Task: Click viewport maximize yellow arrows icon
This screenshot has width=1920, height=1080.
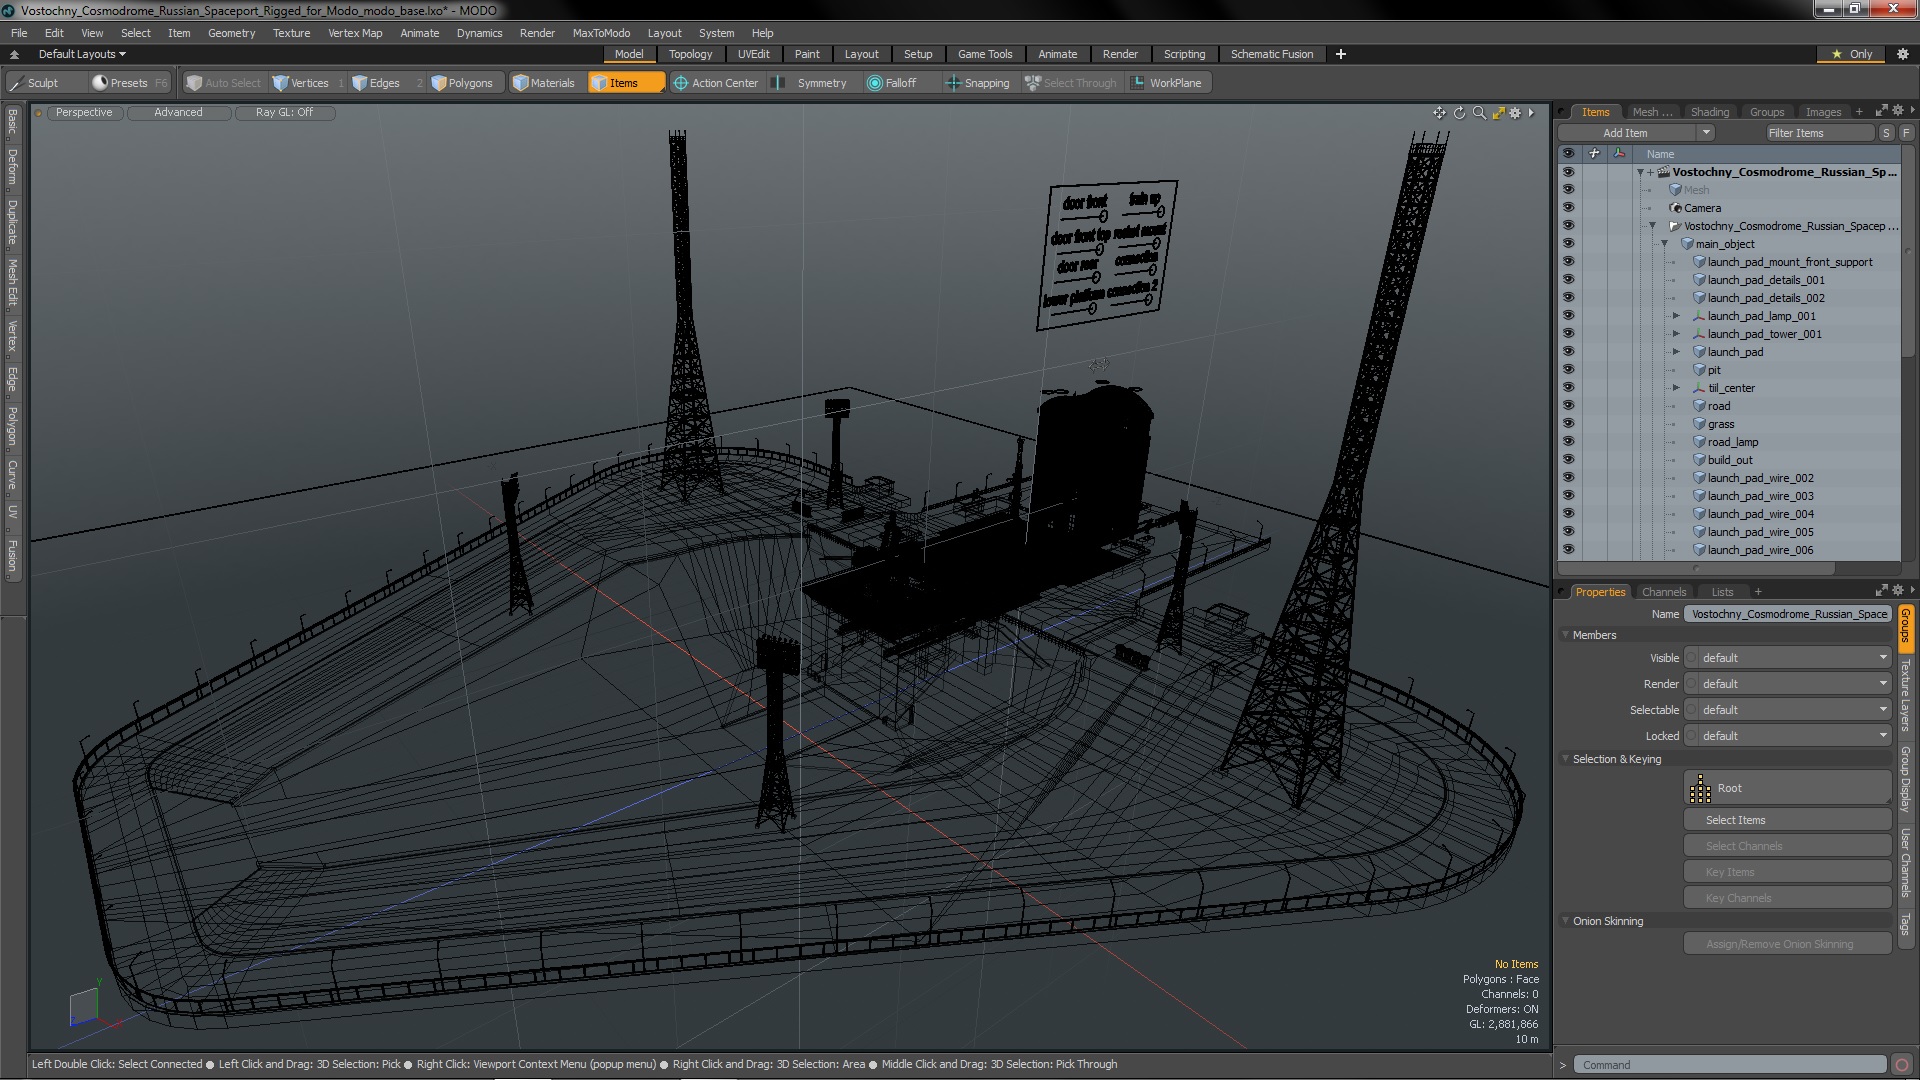Action: point(1498,113)
